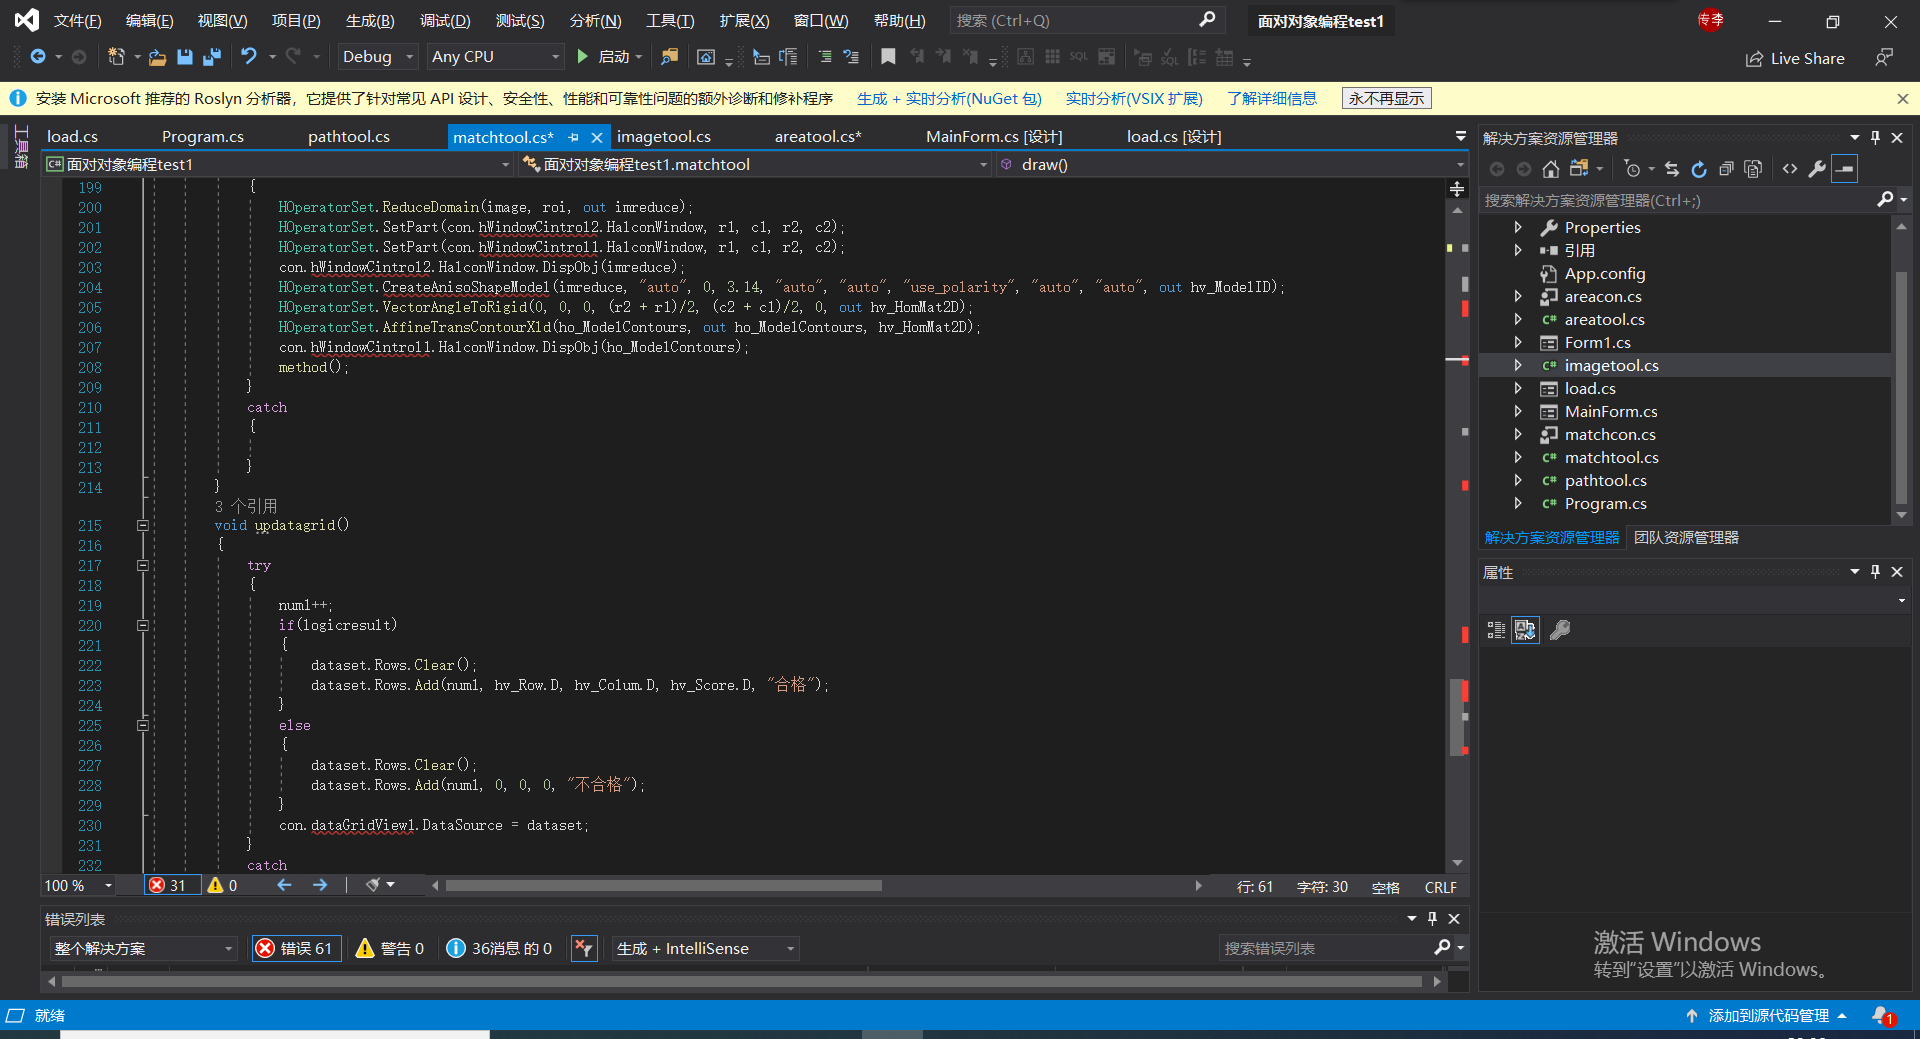Toggle the 消息 filter in the error list

click(x=499, y=948)
